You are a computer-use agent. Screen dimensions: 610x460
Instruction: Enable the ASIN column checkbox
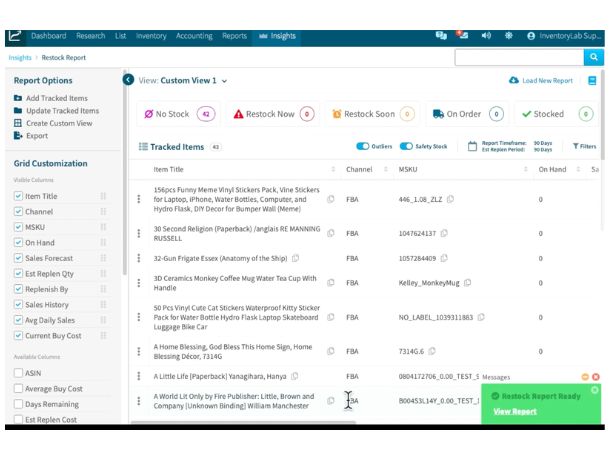click(x=18, y=373)
